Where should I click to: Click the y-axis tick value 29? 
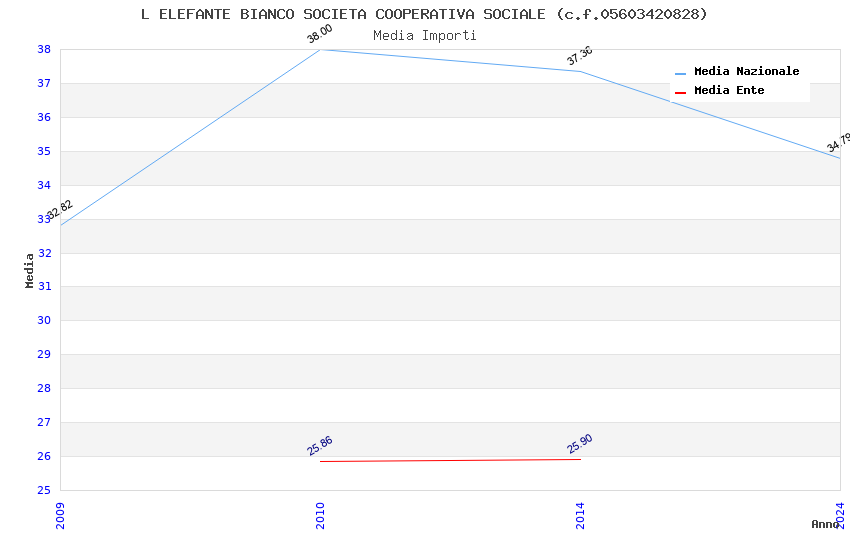(44, 354)
